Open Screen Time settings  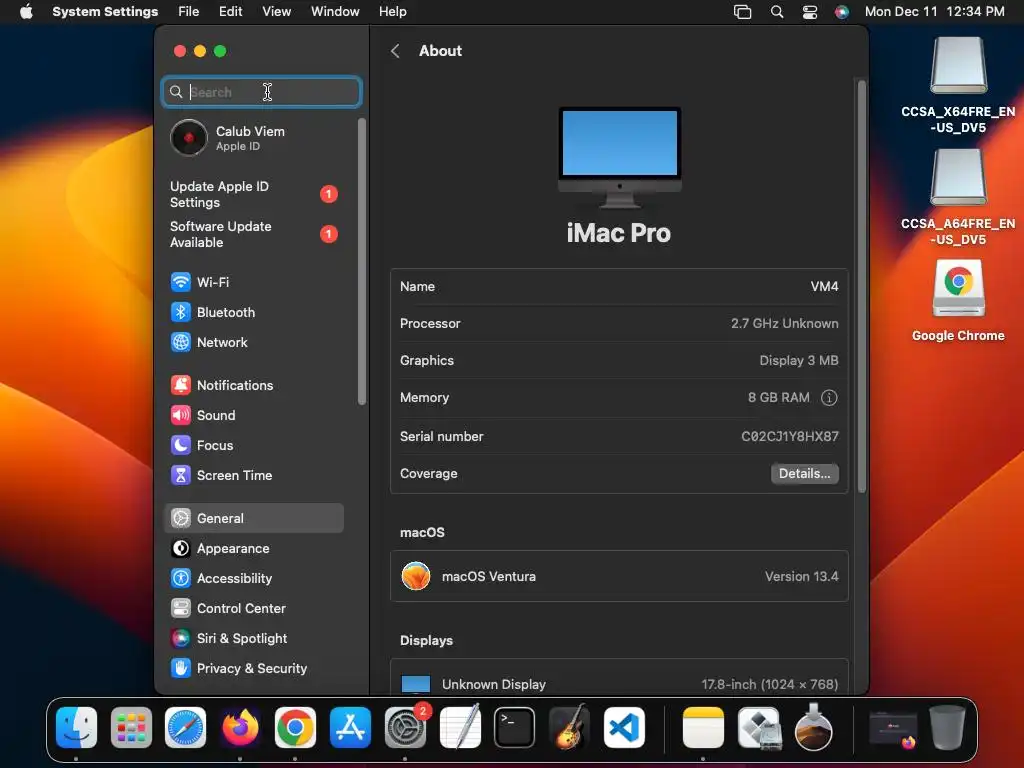[x=254, y=475]
